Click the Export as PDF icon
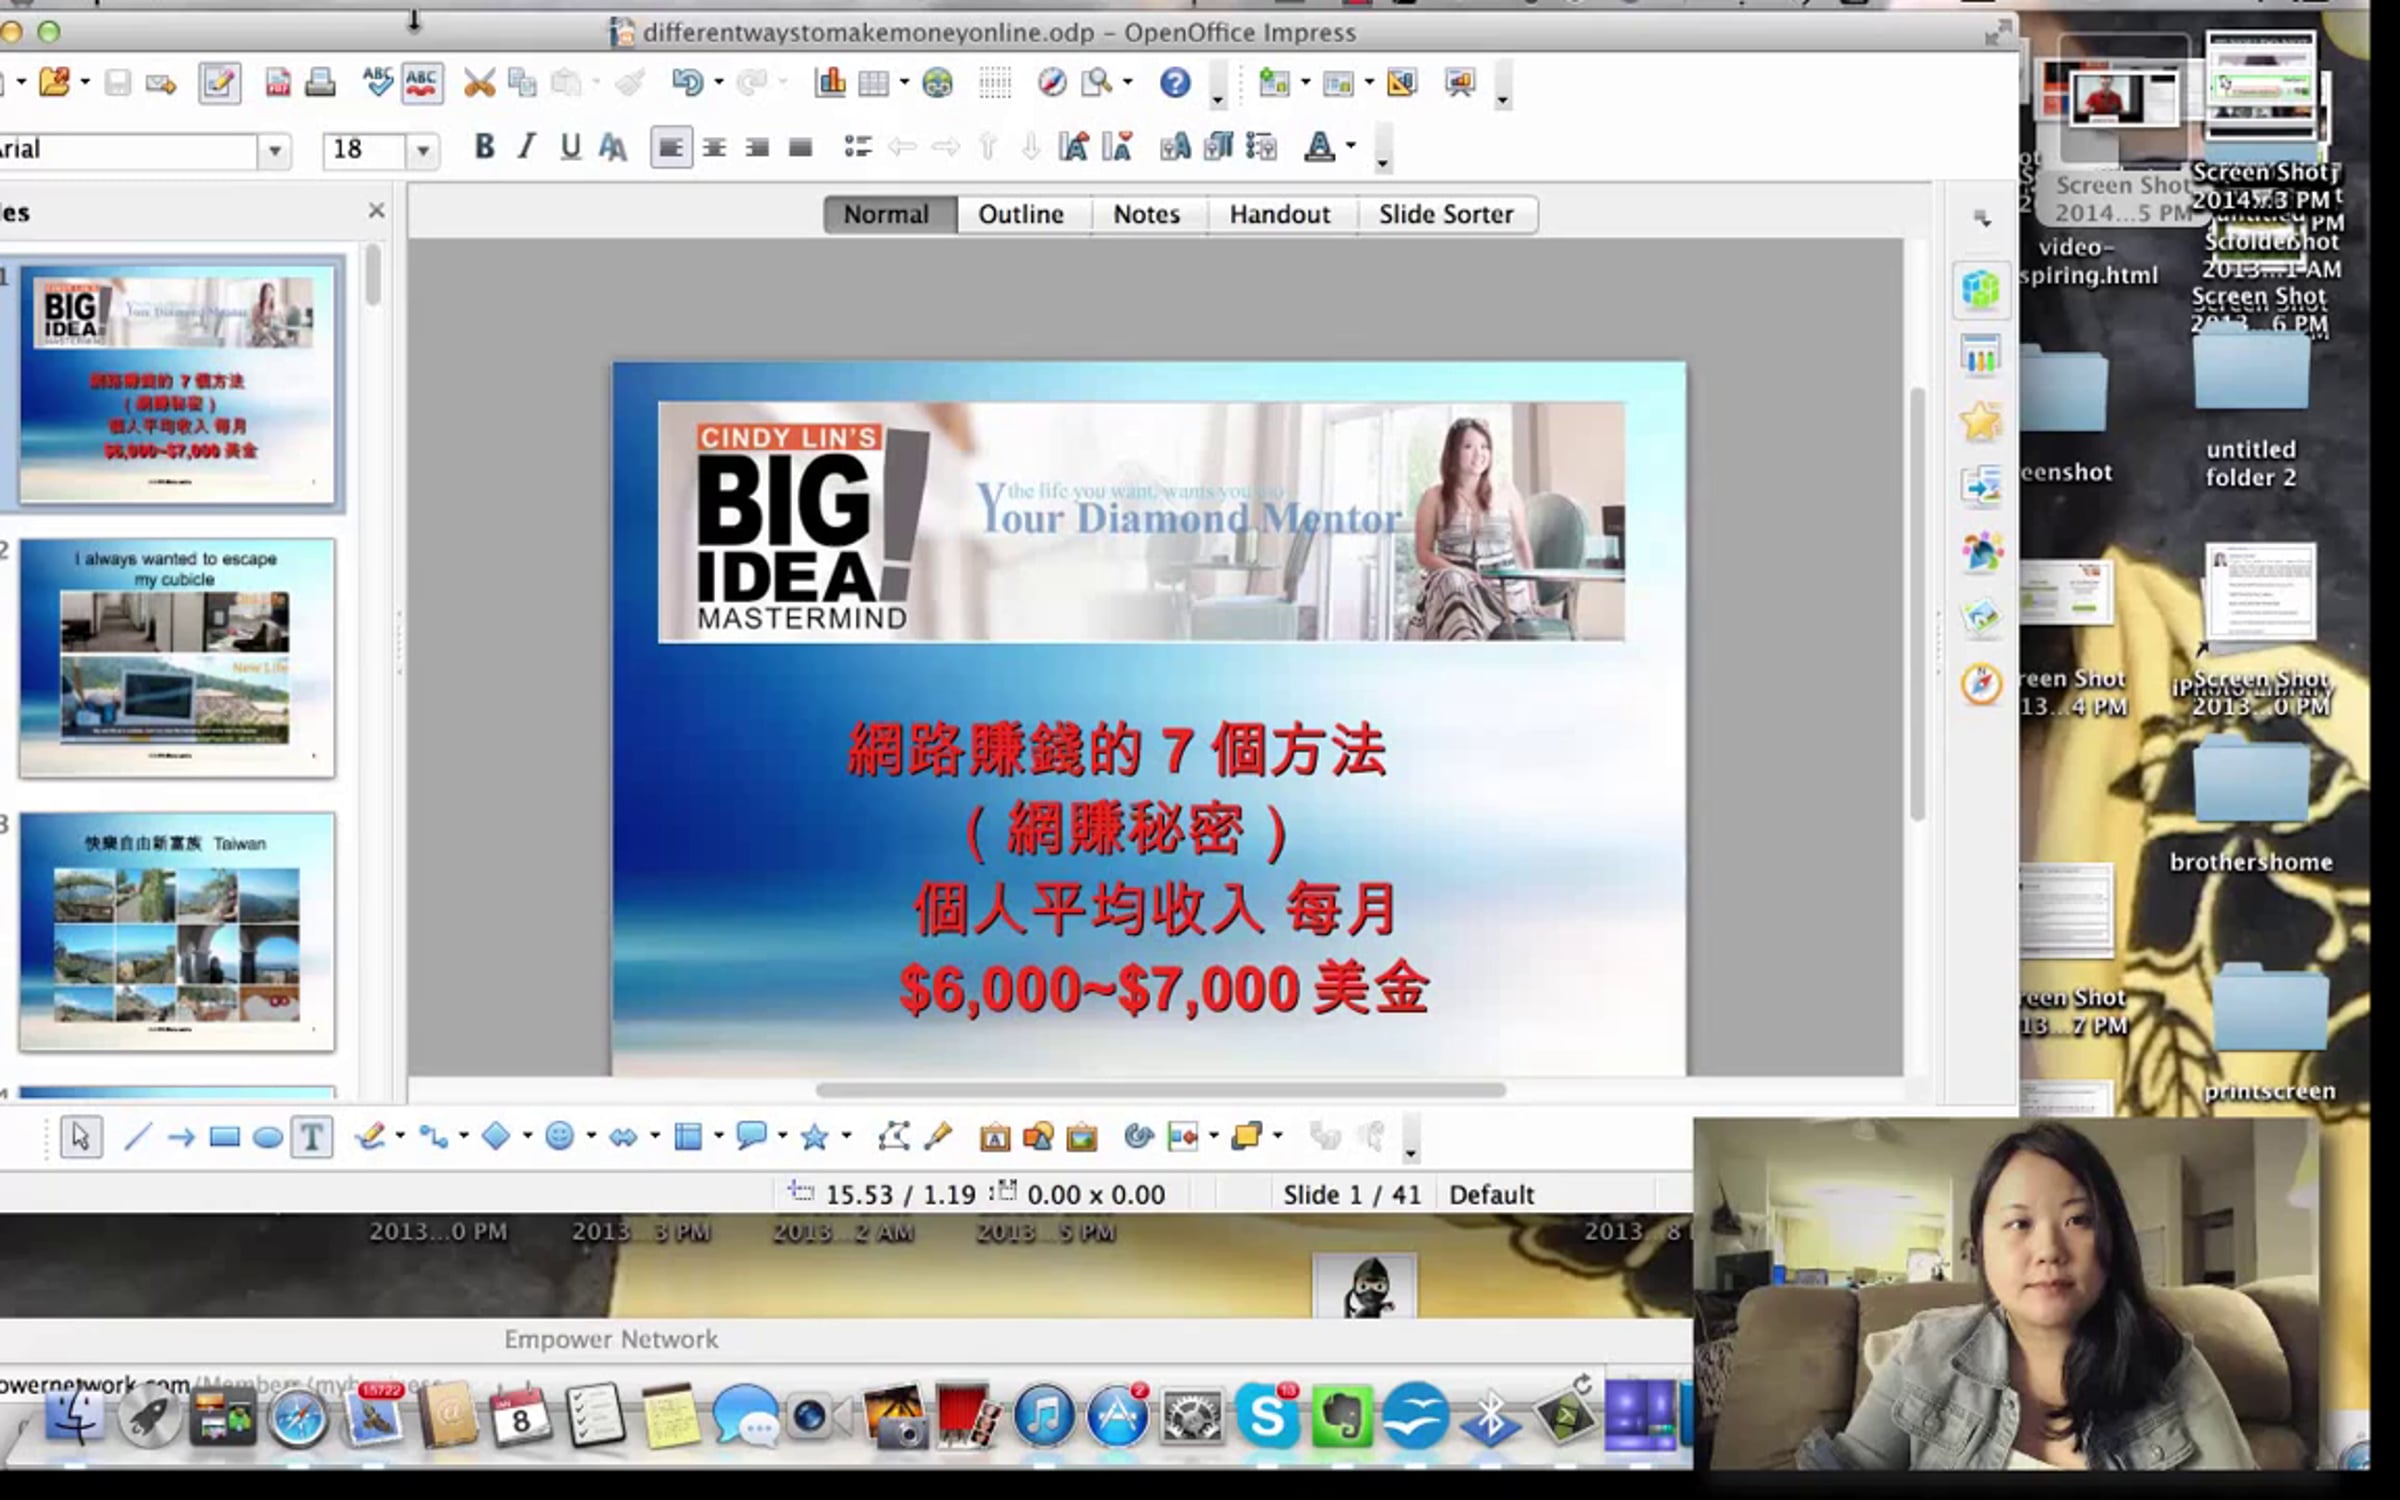The height and width of the screenshot is (1500, 2400). [x=278, y=83]
